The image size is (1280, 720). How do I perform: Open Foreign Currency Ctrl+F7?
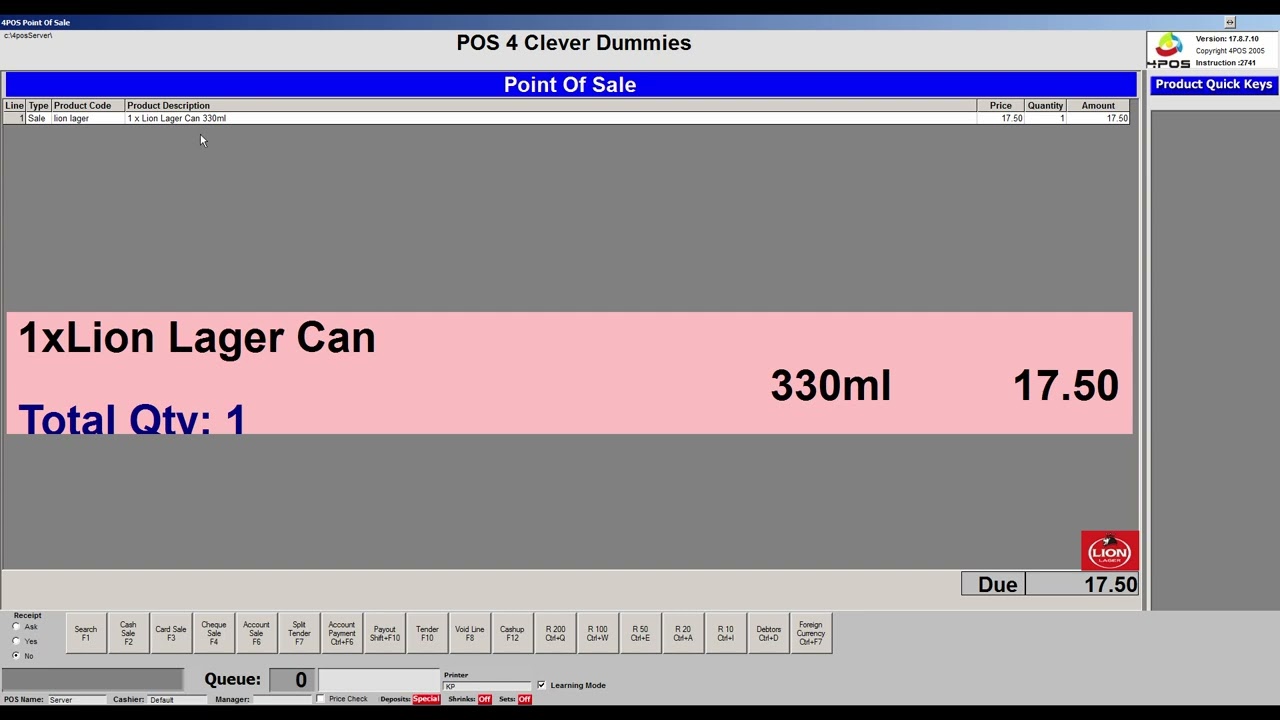click(x=811, y=634)
